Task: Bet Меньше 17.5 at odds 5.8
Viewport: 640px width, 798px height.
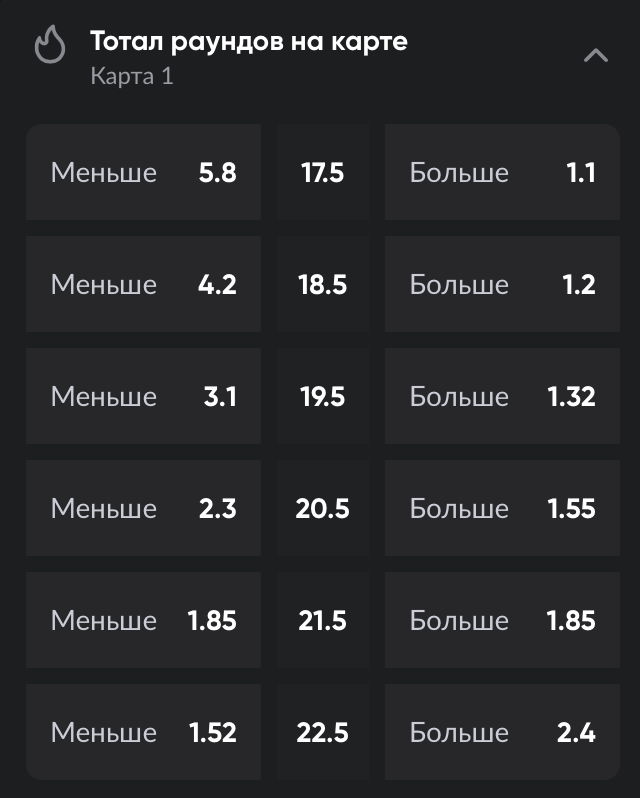Action: coord(143,173)
